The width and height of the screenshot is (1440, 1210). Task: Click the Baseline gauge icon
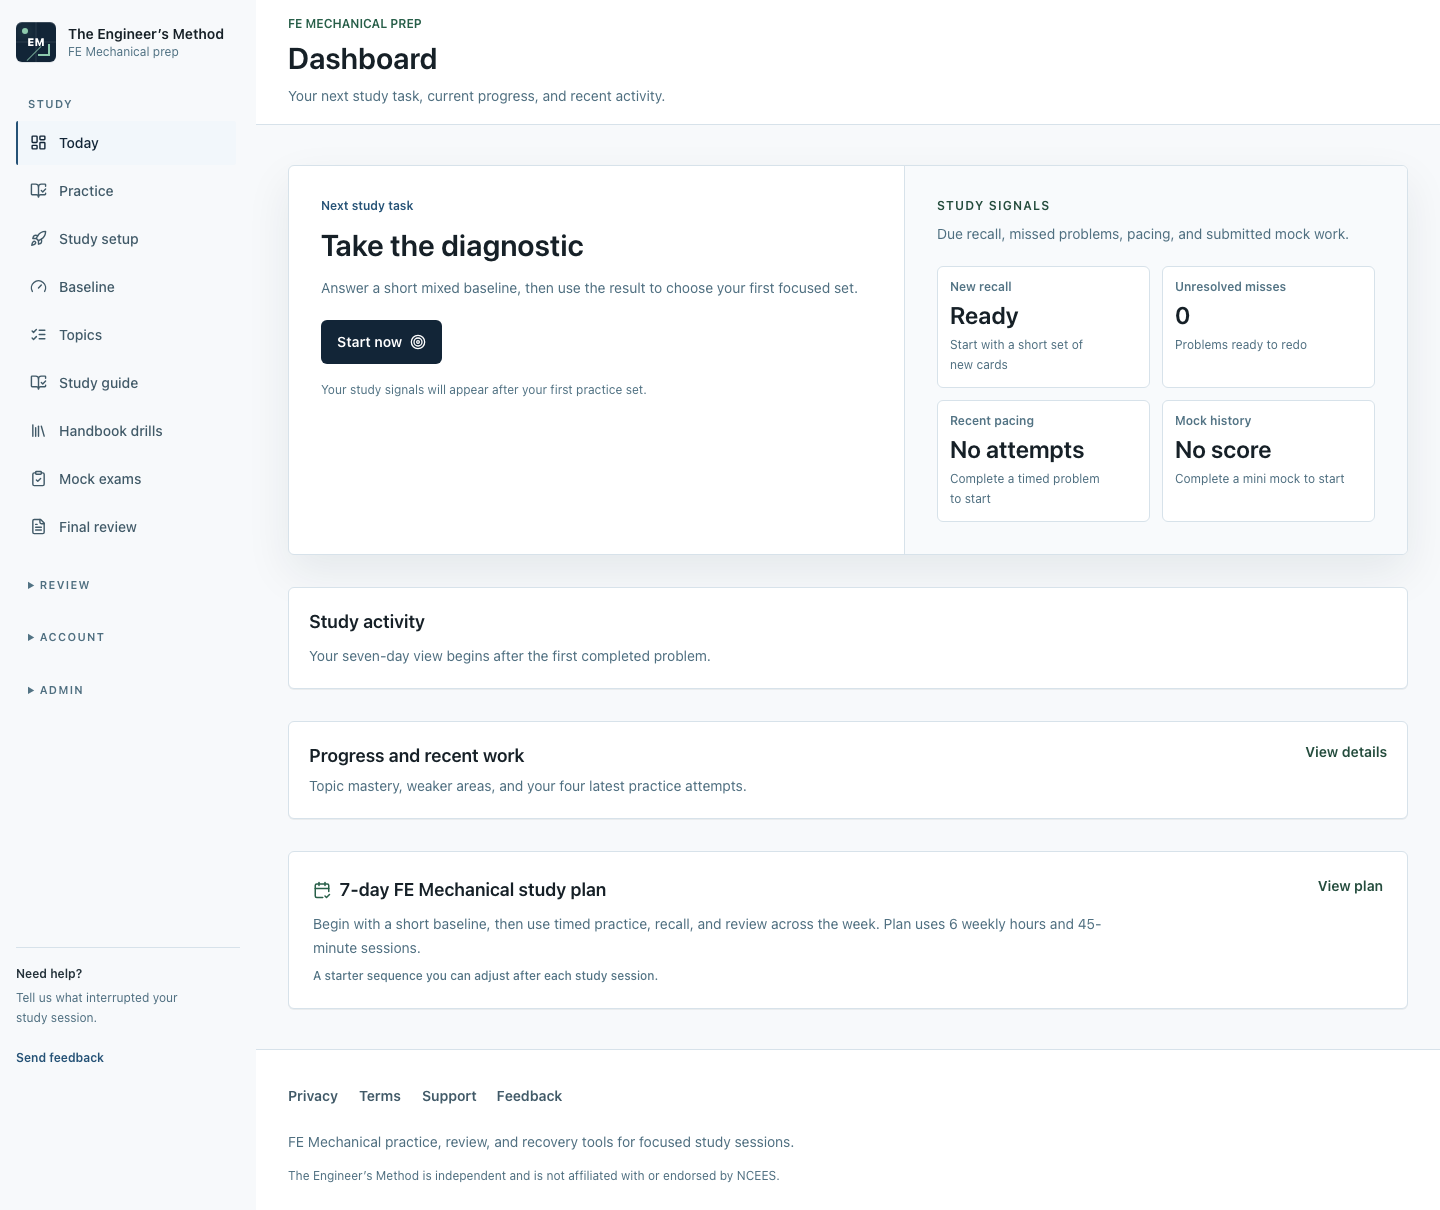pyautogui.click(x=38, y=287)
